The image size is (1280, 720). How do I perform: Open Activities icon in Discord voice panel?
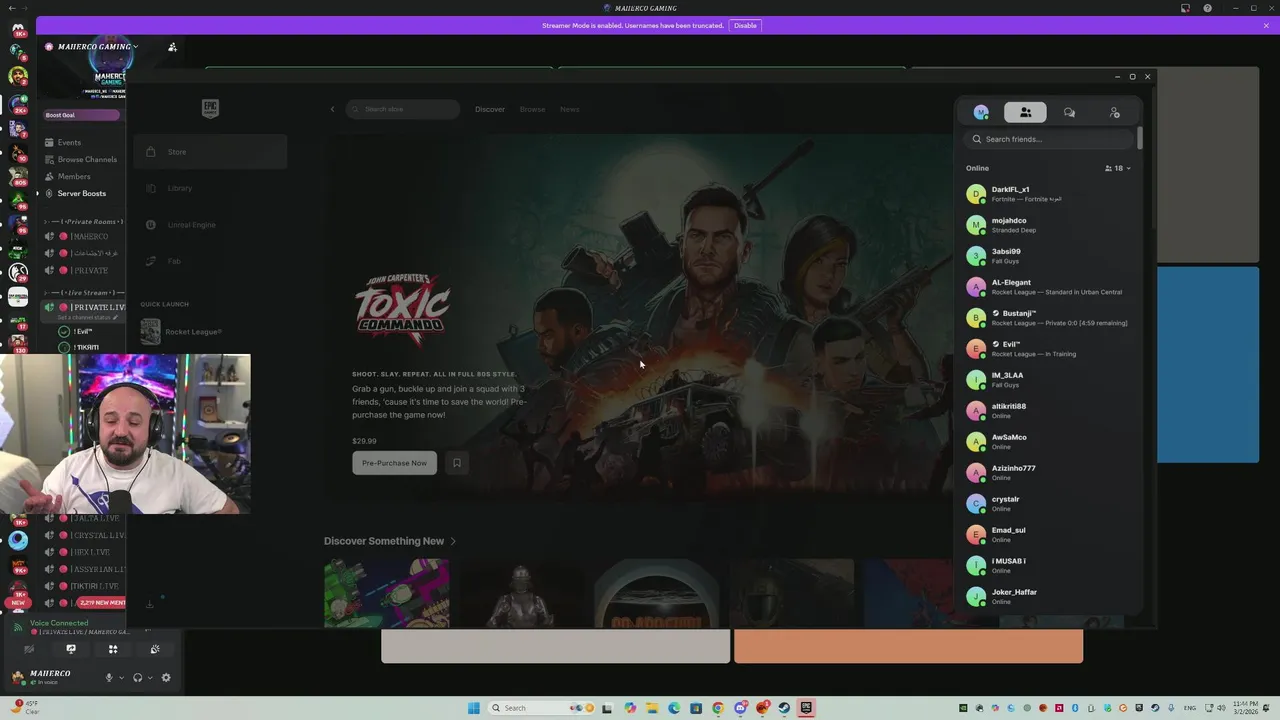pos(113,650)
